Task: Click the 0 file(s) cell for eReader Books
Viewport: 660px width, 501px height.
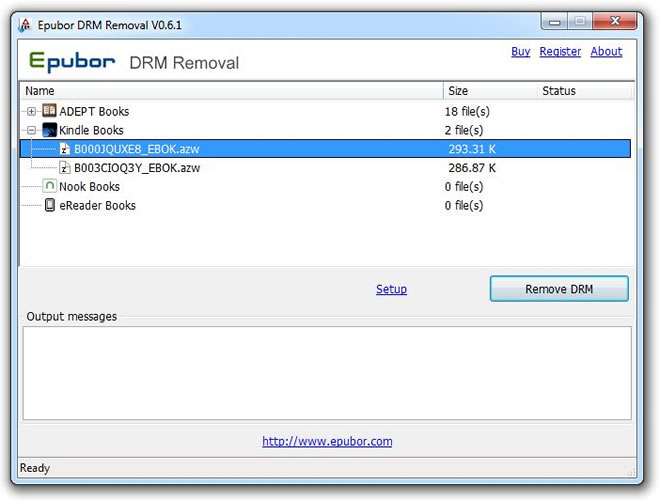Action: click(464, 205)
